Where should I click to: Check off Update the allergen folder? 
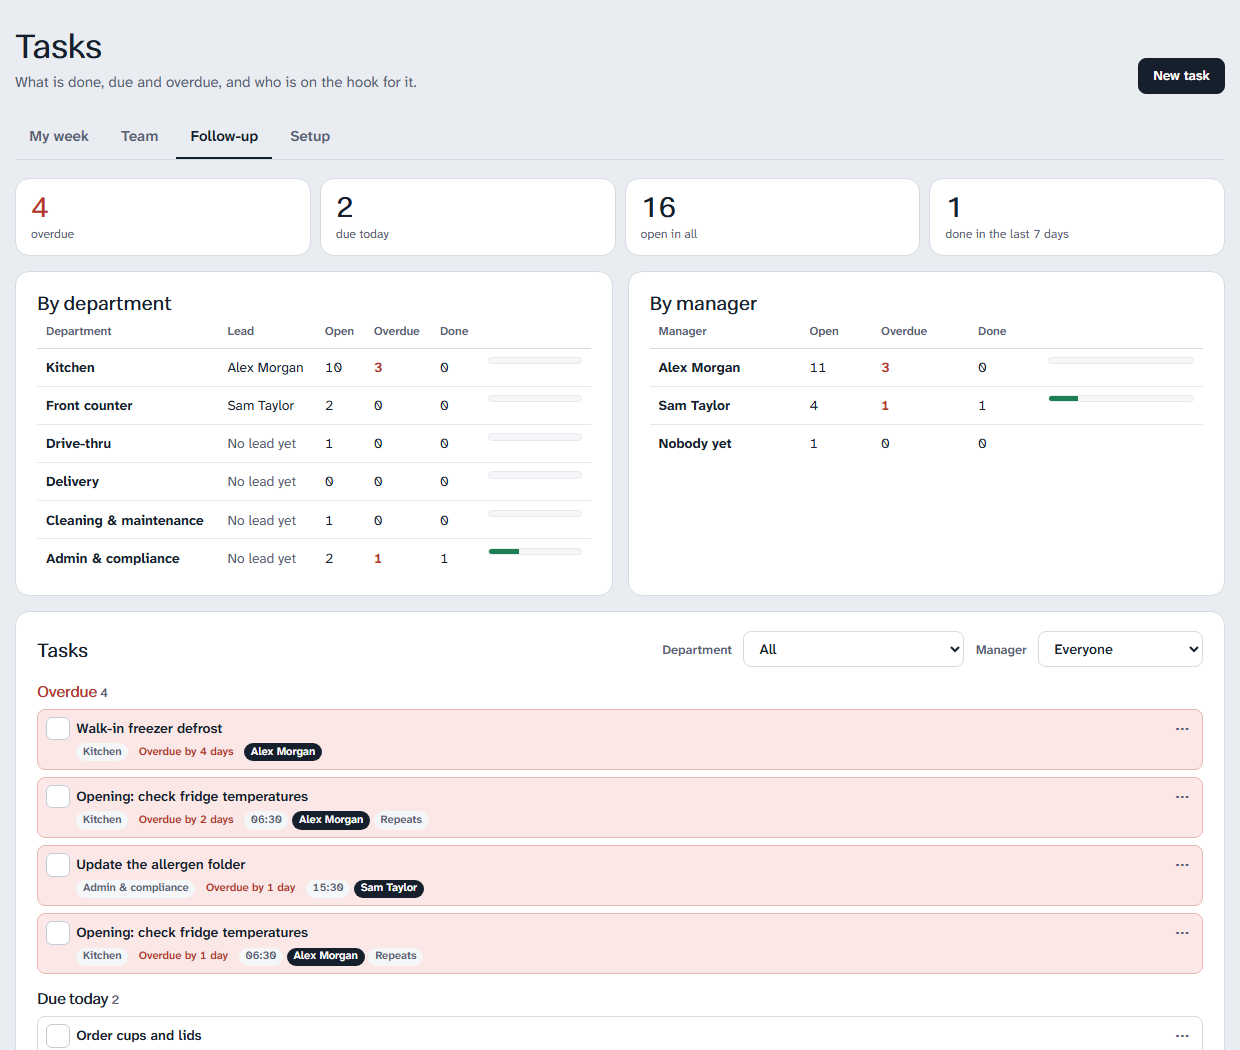pos(58,865)
